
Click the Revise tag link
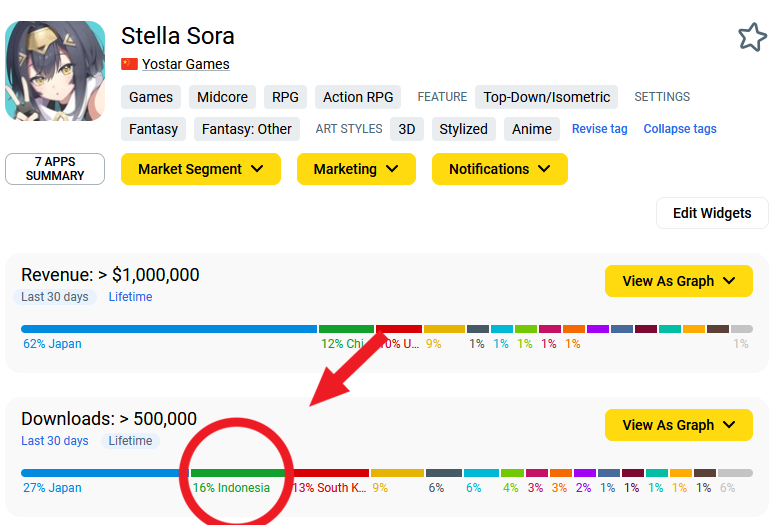pyautogui.click(x=599, y=129)
